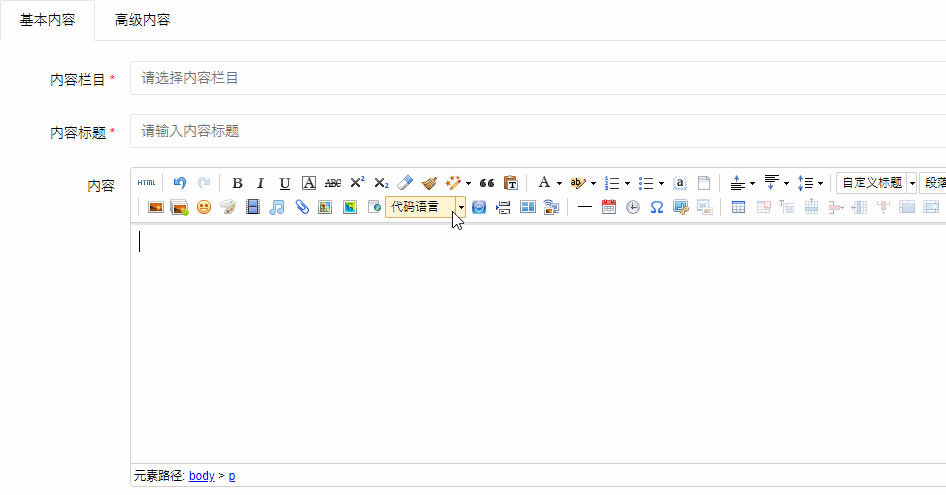Select the 基本内容 tab

(x=47, y=20)
